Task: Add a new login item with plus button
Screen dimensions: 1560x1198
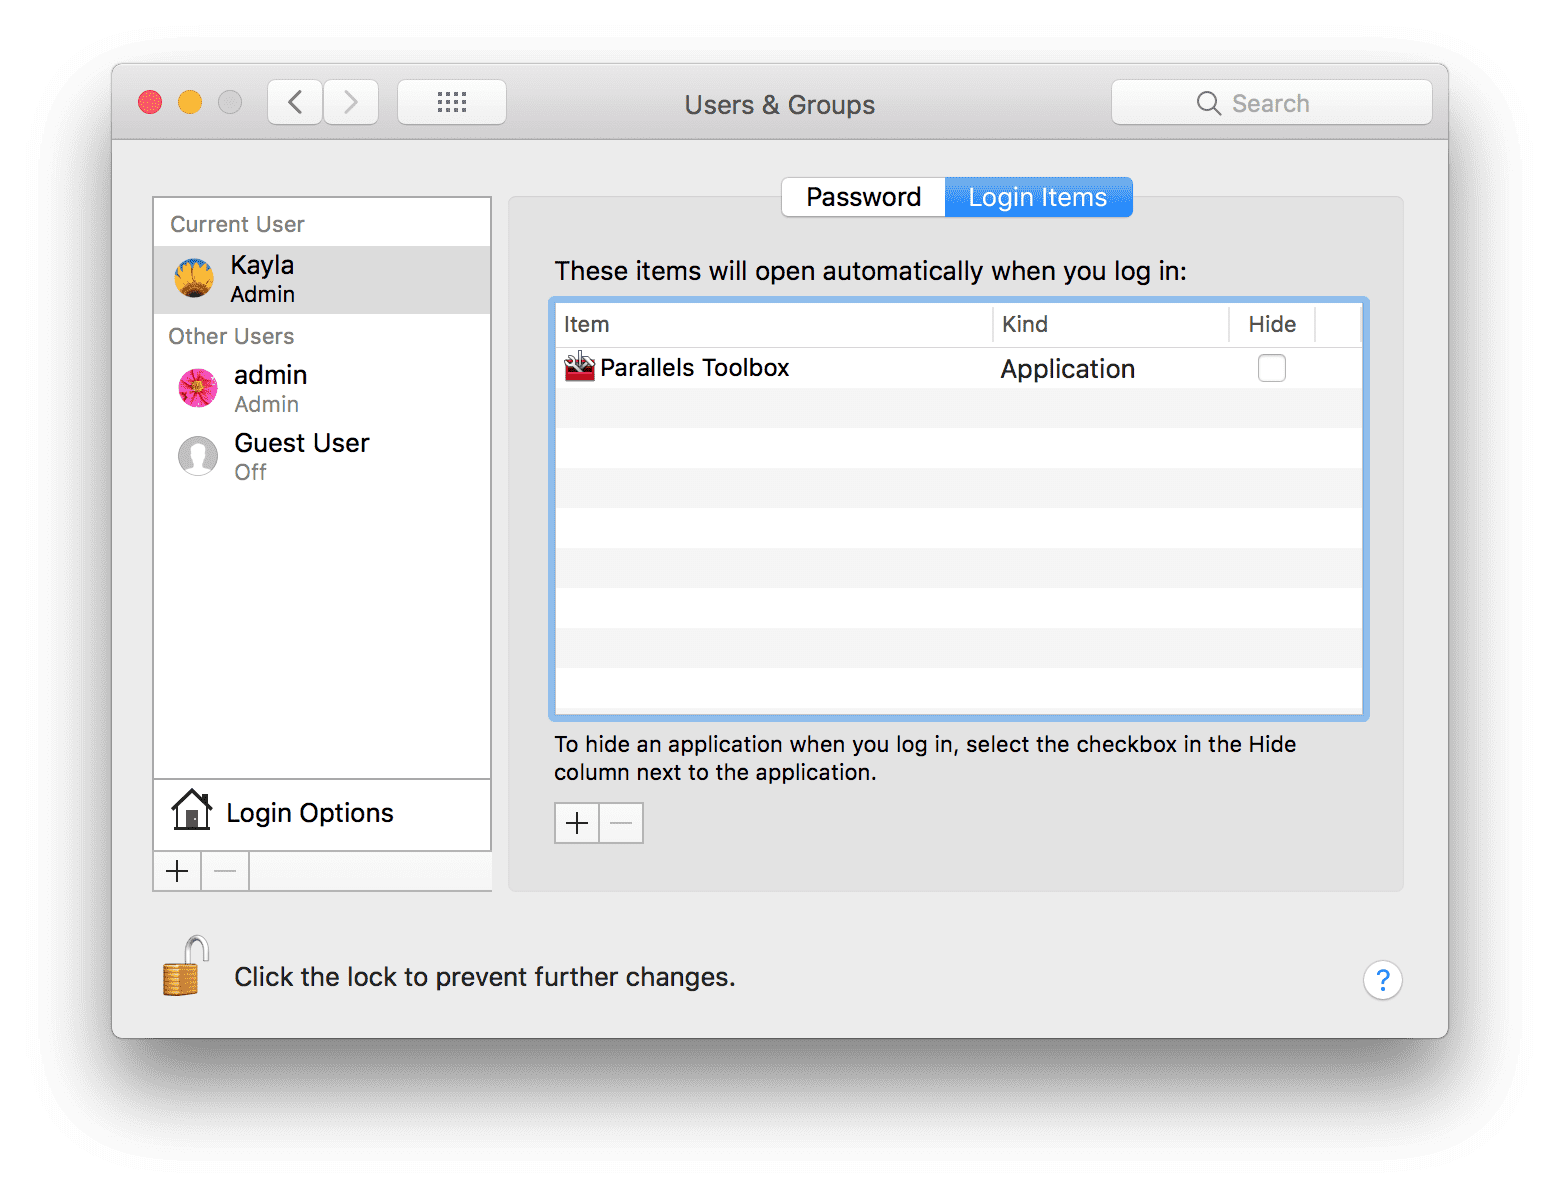Action: [x=576, y=822]
